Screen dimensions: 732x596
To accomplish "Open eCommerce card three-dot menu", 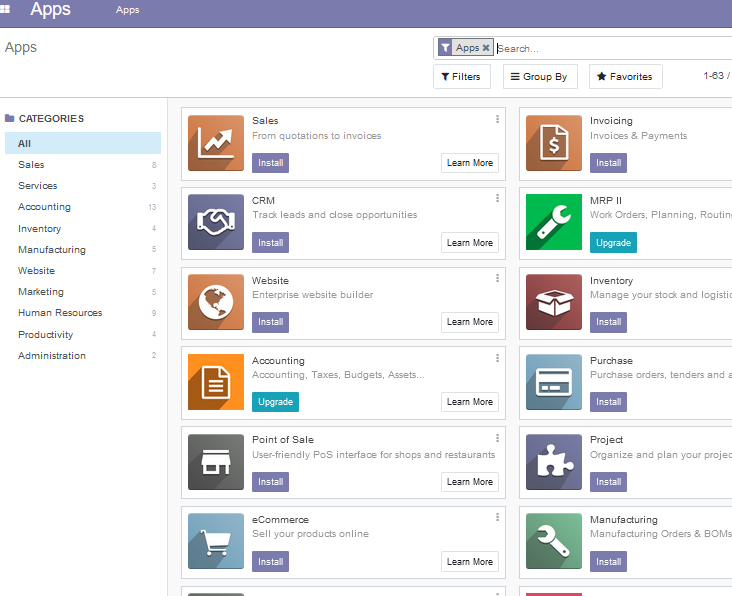I will pos(497,517).
